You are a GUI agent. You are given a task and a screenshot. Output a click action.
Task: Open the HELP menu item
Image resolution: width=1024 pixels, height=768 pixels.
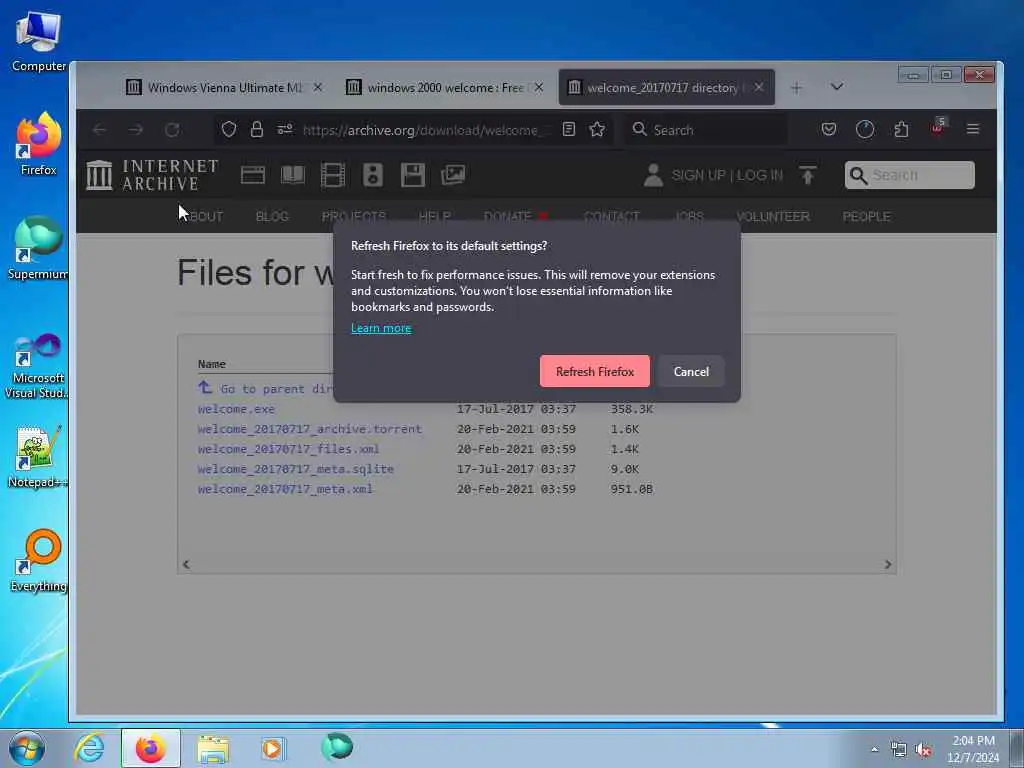pyautogui.click(x=435, y=216)
